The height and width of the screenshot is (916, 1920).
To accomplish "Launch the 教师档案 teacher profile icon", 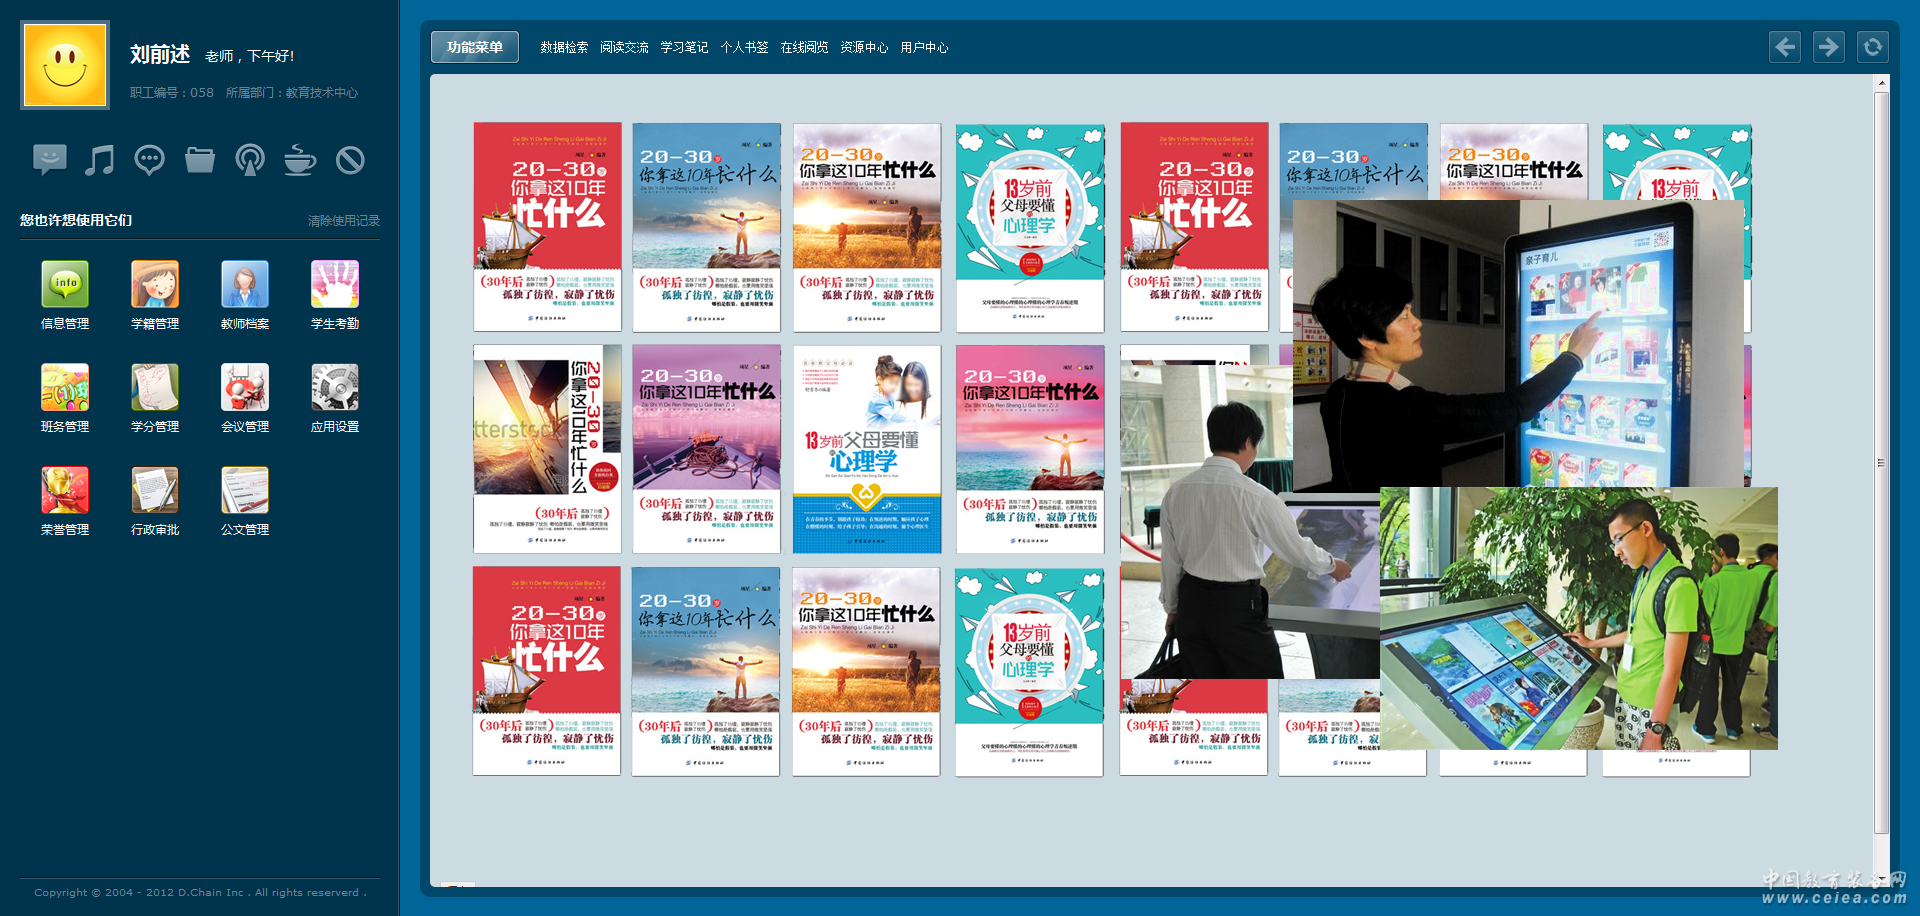I will 245,285.
